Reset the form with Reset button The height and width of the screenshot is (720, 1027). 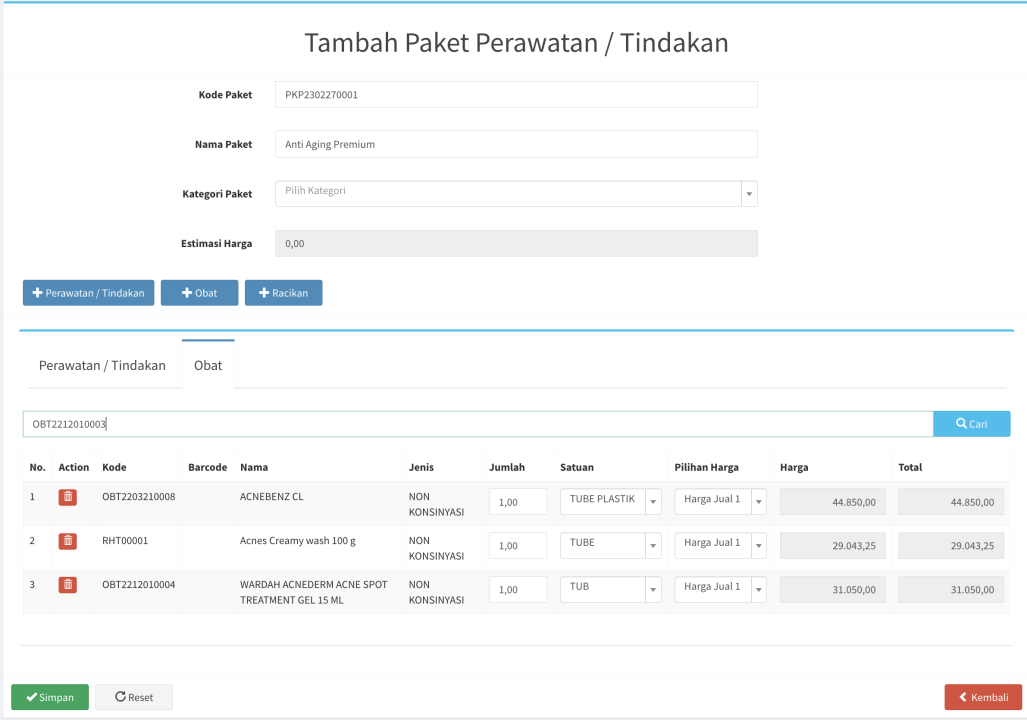134,697
